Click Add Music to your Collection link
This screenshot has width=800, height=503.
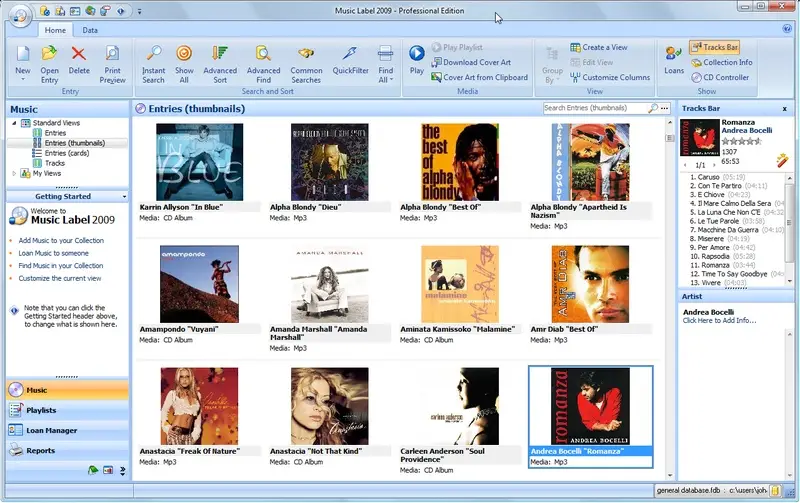pyautogui.click(x=61, y=240)
